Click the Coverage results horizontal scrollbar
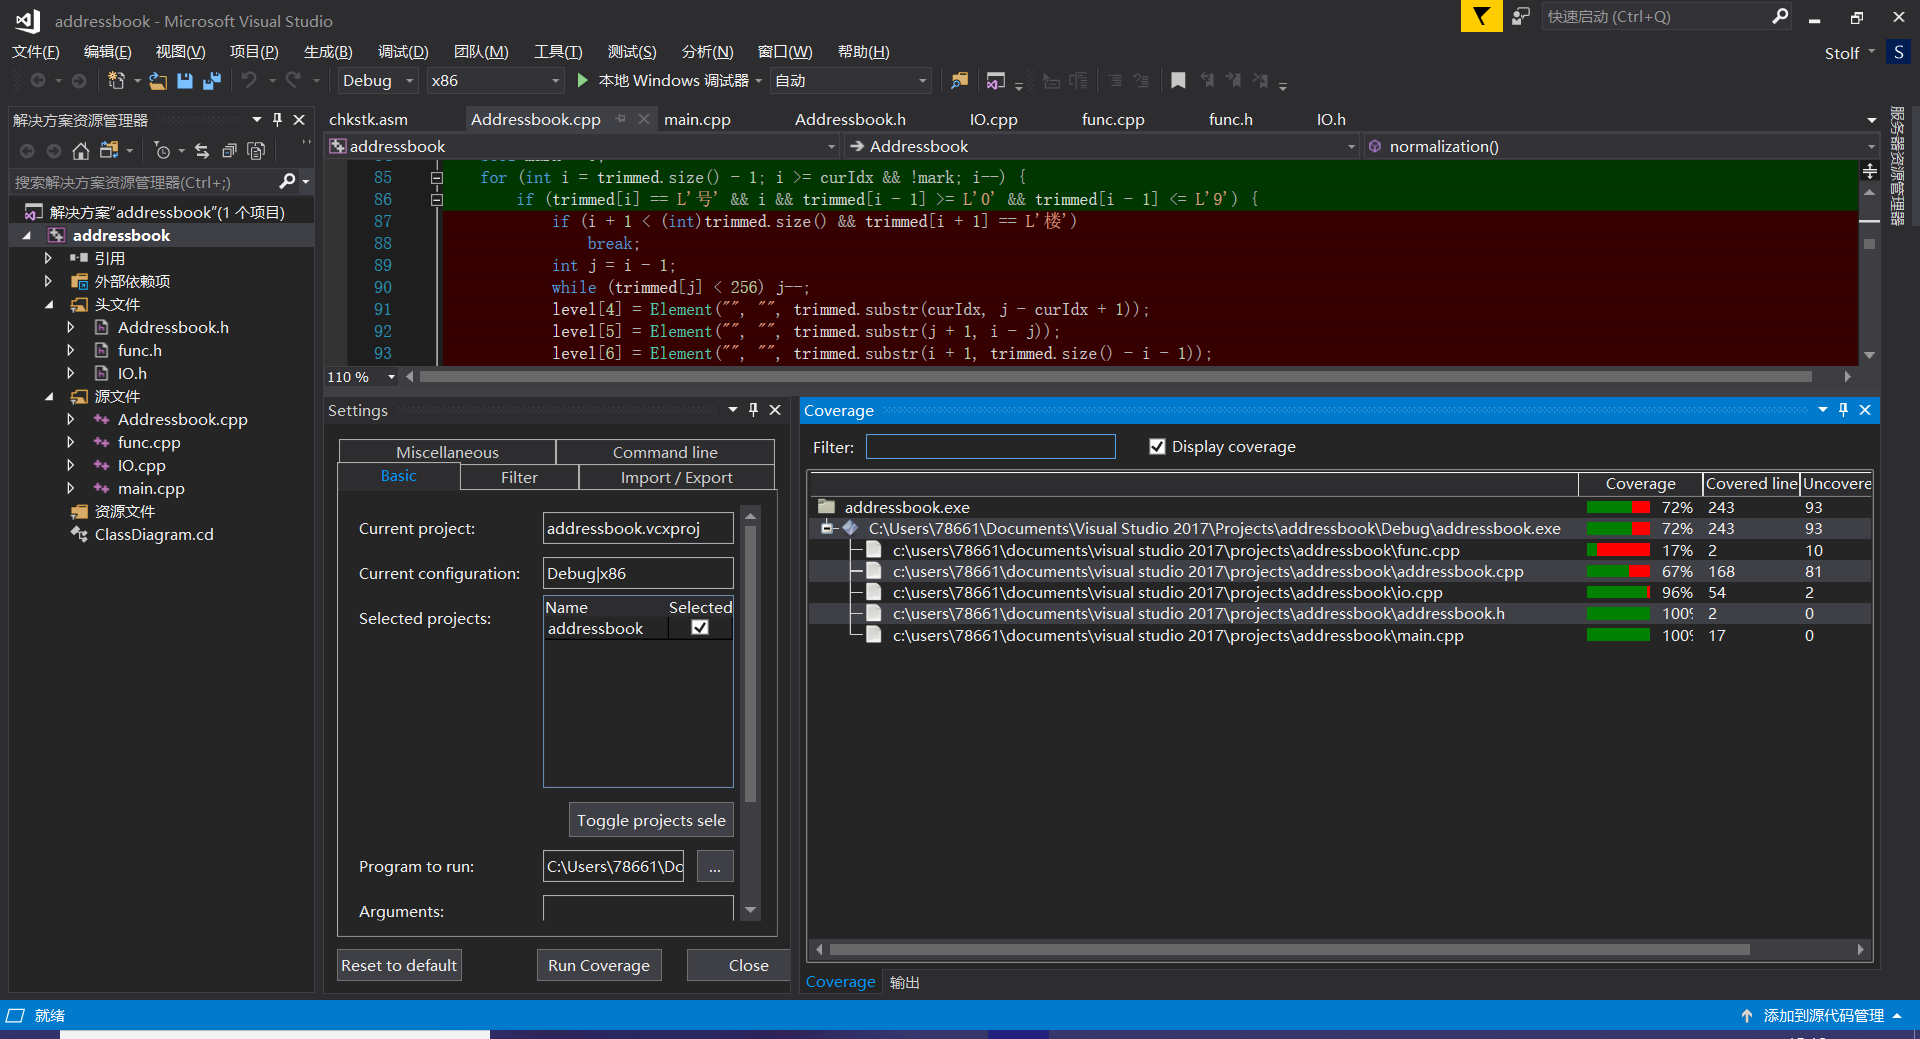The image size is (1920, 1039). coord(1289,949)
